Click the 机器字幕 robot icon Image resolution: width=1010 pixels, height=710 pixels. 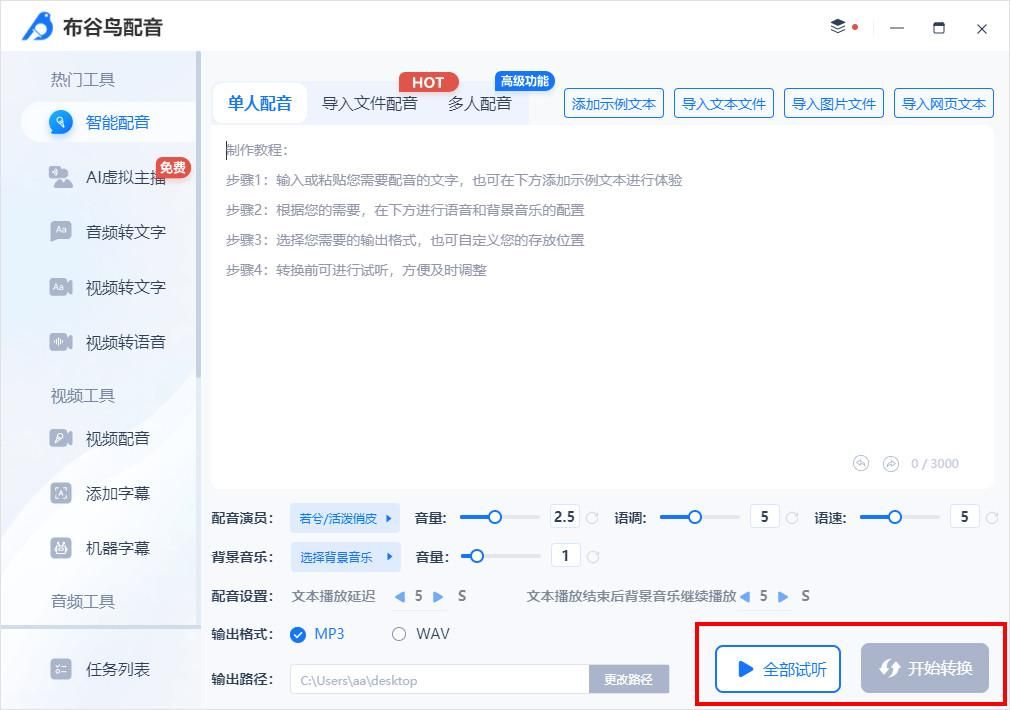pos(61,548)
